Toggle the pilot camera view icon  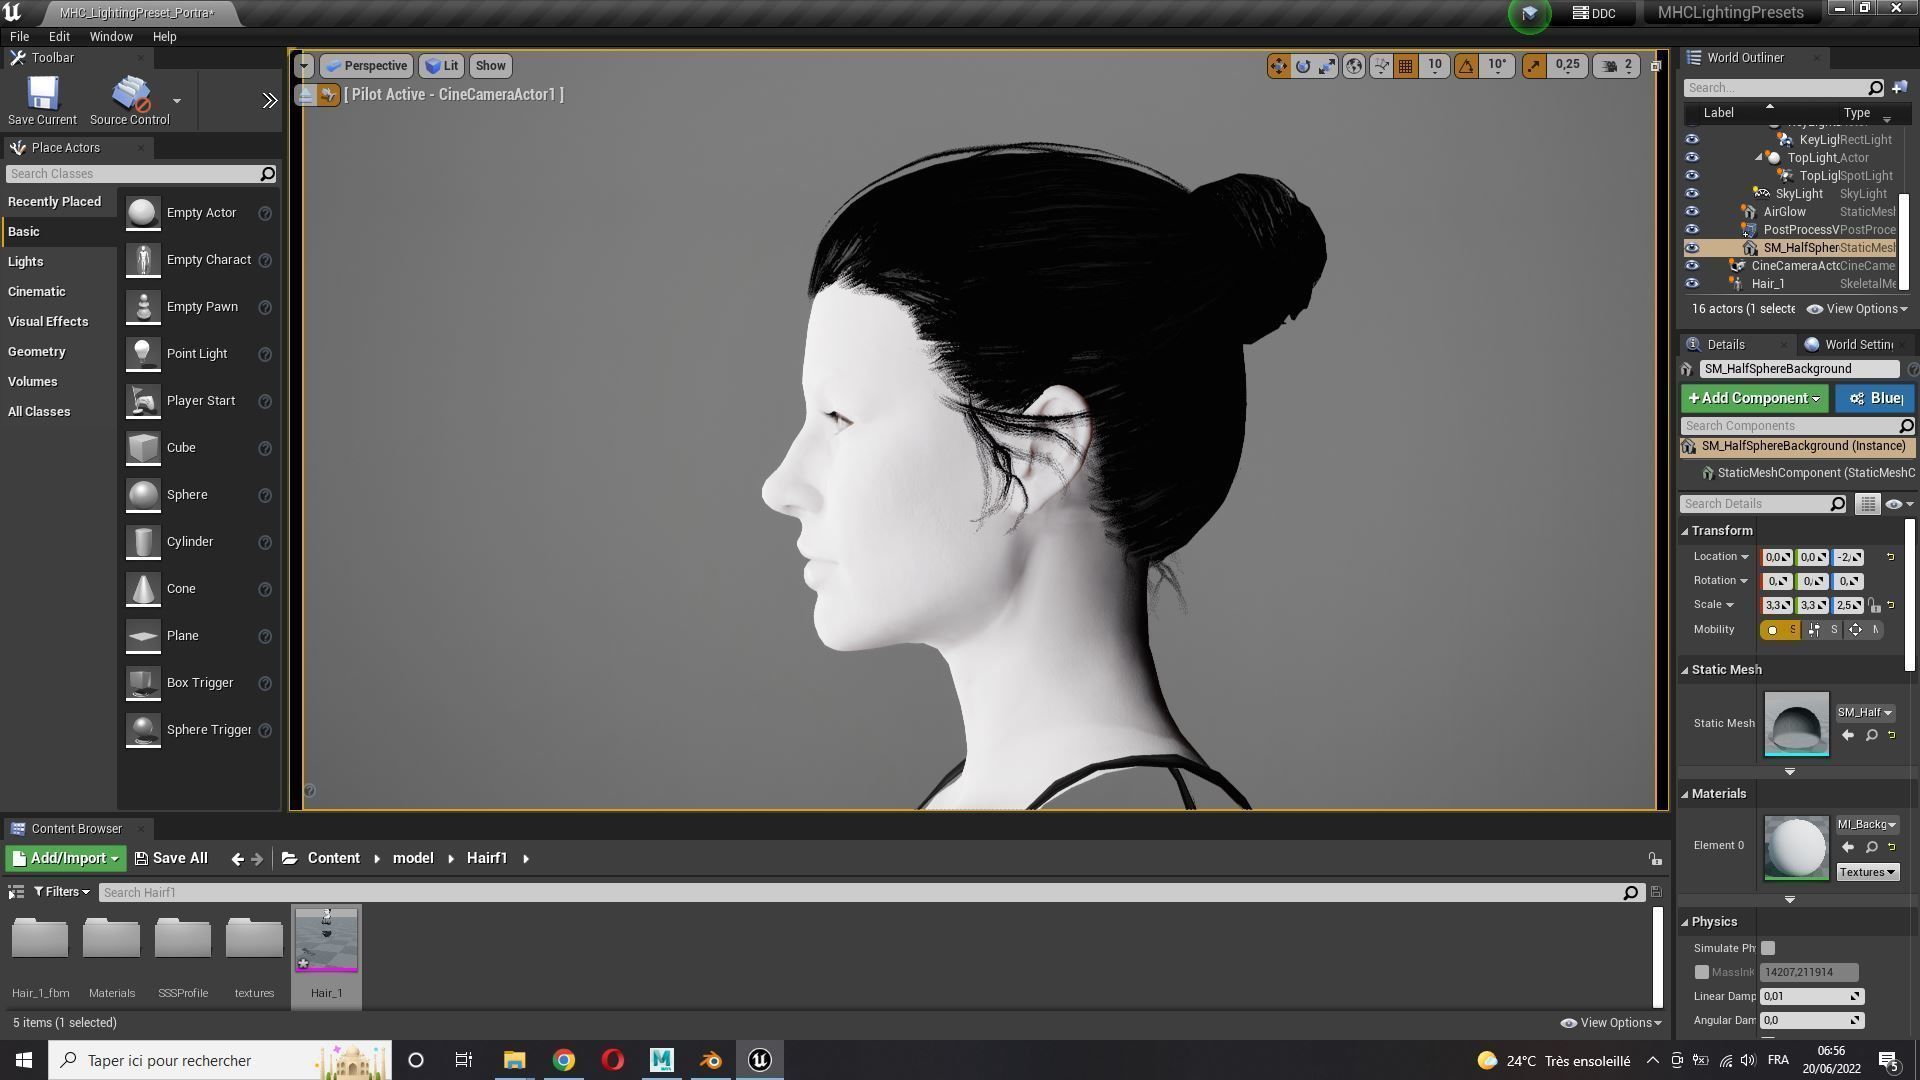click(329, 95)
